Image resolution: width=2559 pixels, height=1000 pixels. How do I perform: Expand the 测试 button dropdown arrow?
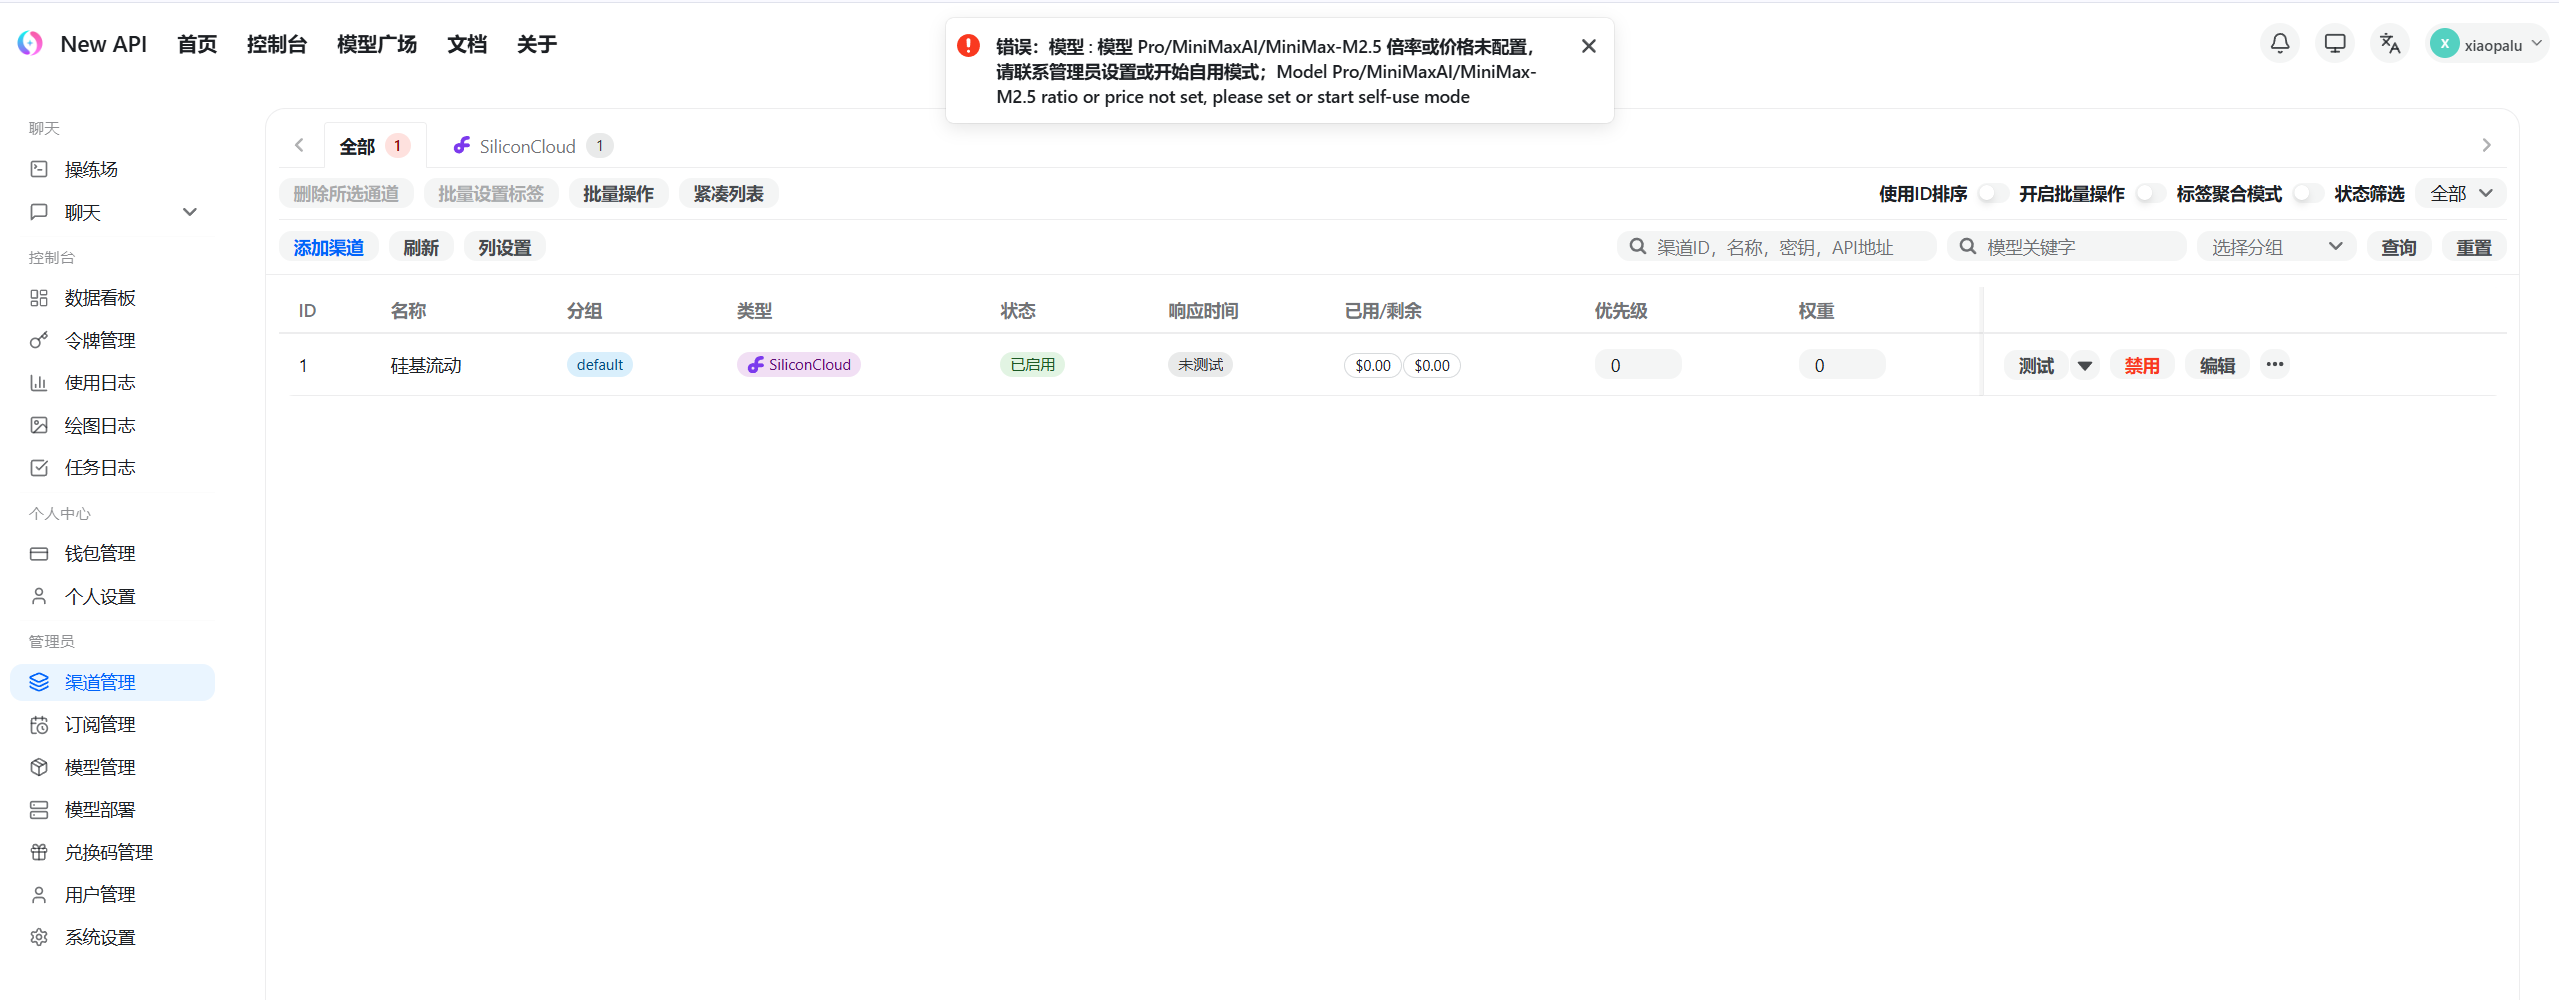tap(2085, 366)
